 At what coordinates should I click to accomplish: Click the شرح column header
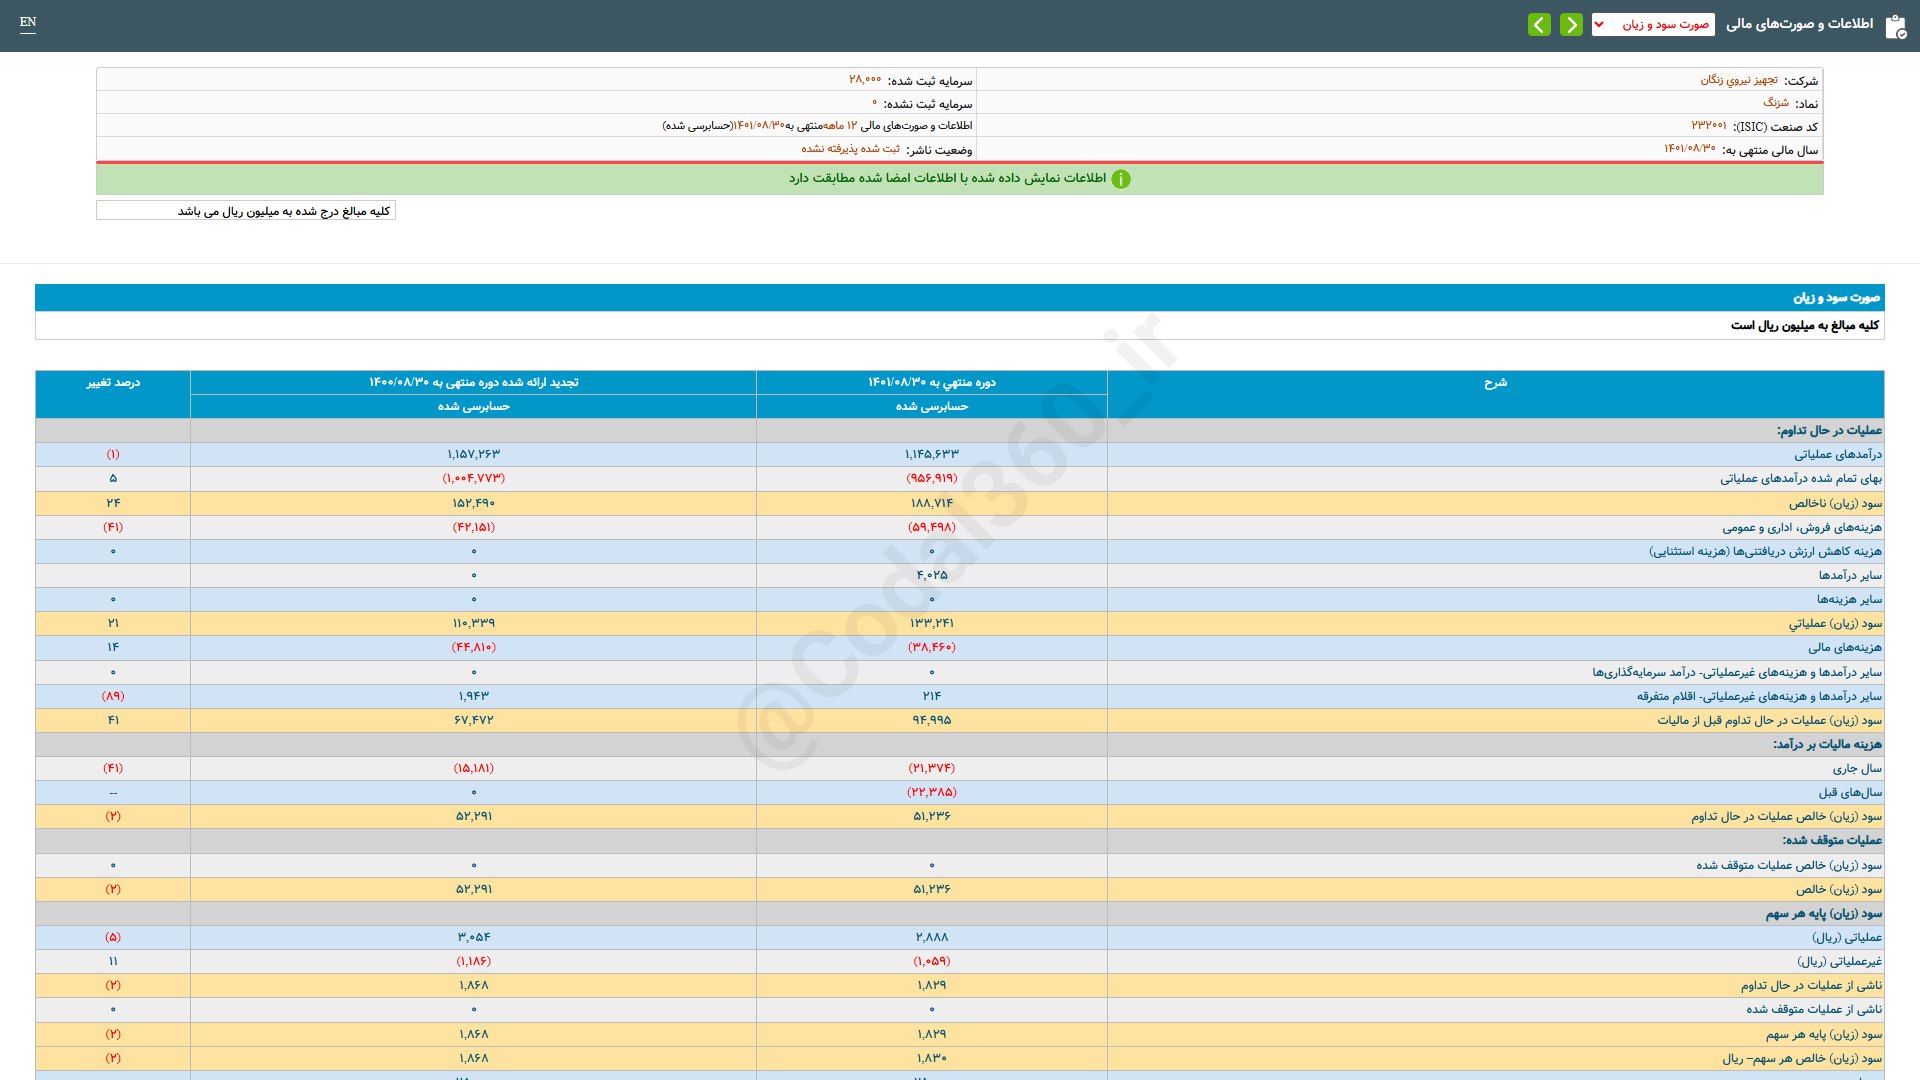click(x=1495, y=383)
